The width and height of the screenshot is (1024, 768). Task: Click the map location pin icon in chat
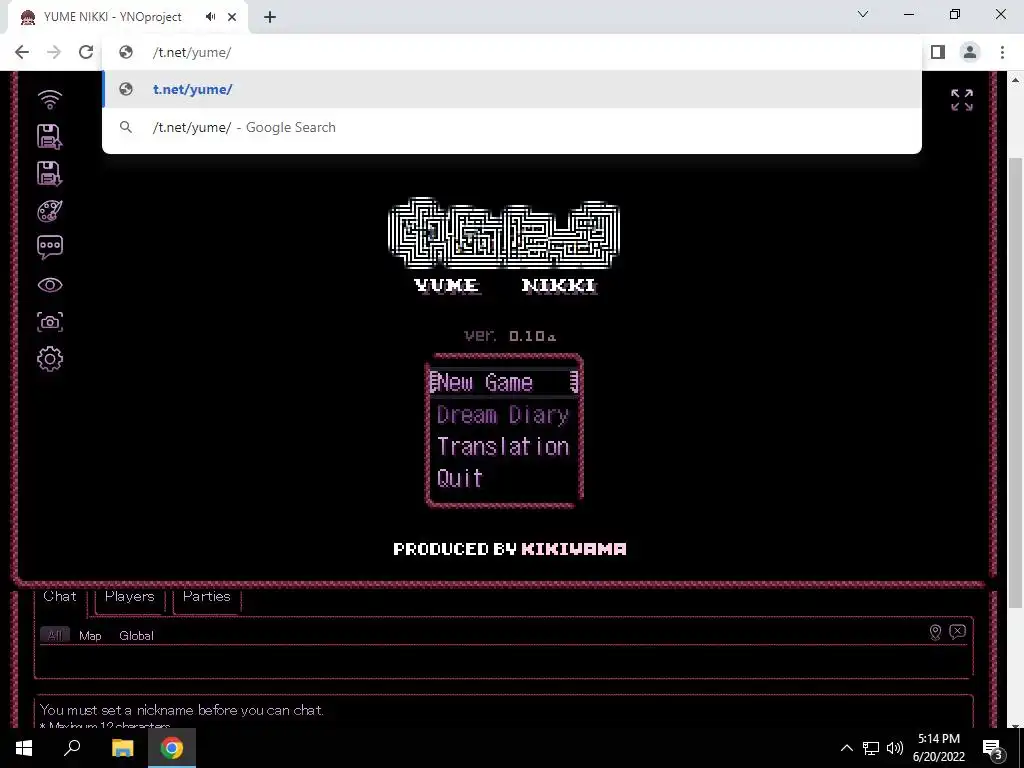tap(935, 632)
